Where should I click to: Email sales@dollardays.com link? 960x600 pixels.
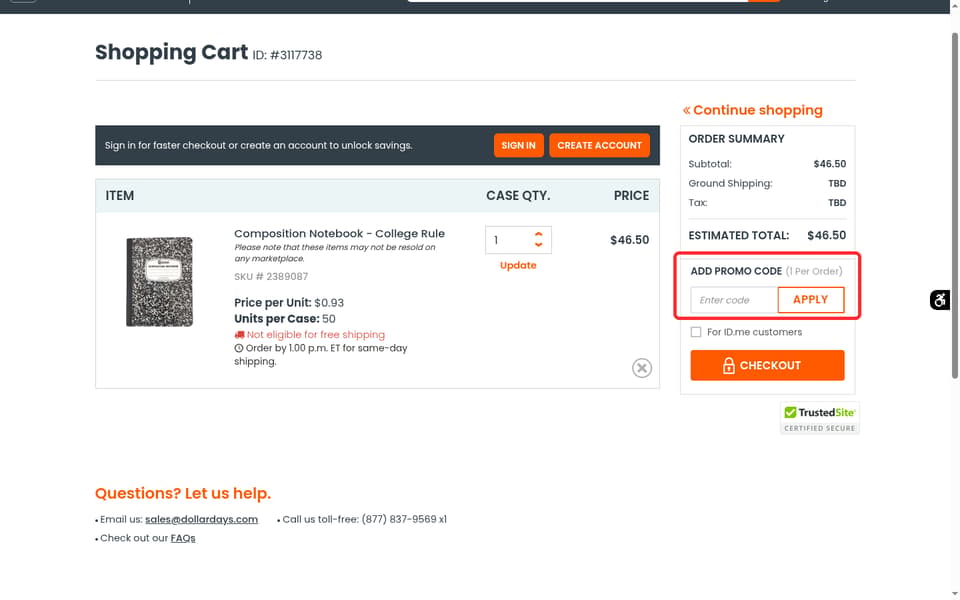click(x=201, y=519)
